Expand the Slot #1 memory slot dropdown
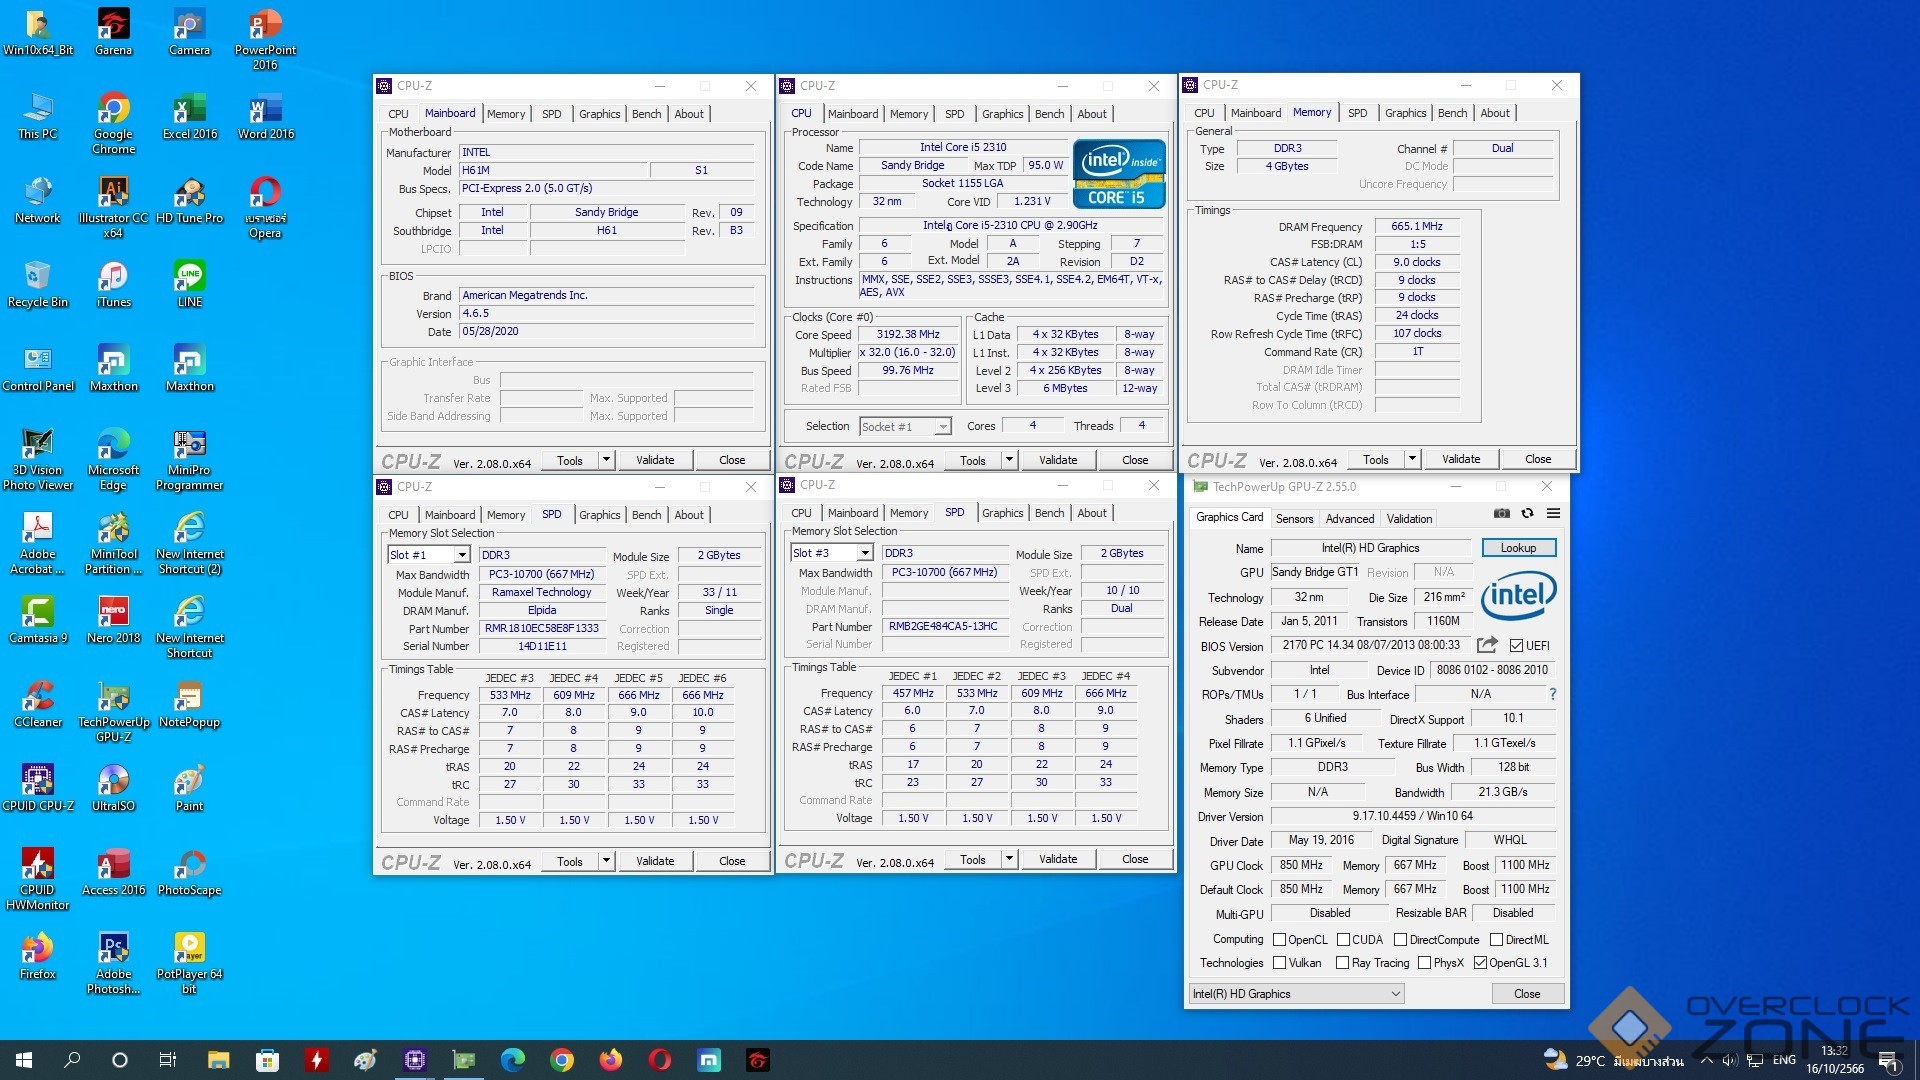This screenshot has width=1920, height=1080. pyautogui.click(x=461, y=555)
